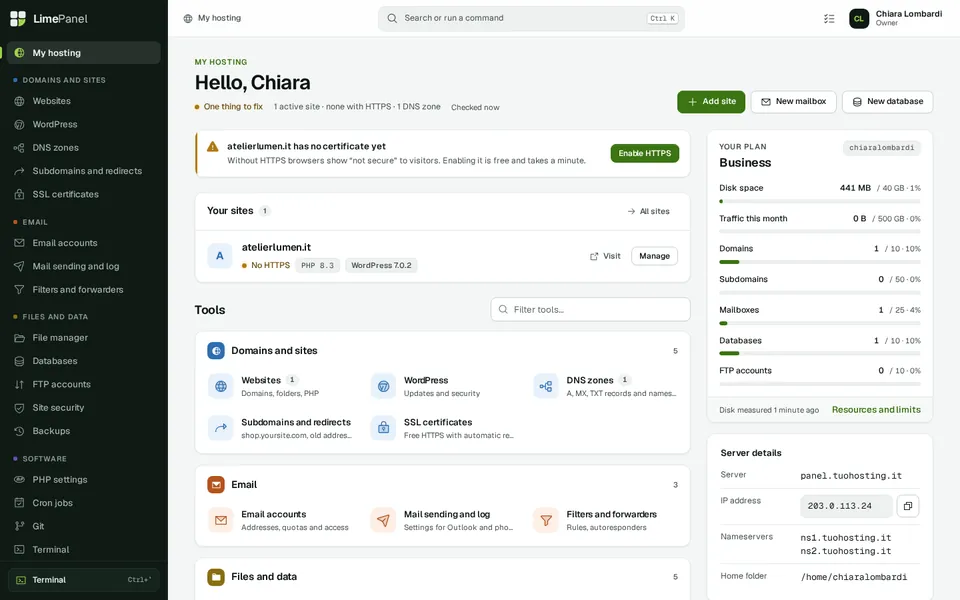The image size is (960, 600).
Task: Open Git in sidebar
Action: click(84, 526)
